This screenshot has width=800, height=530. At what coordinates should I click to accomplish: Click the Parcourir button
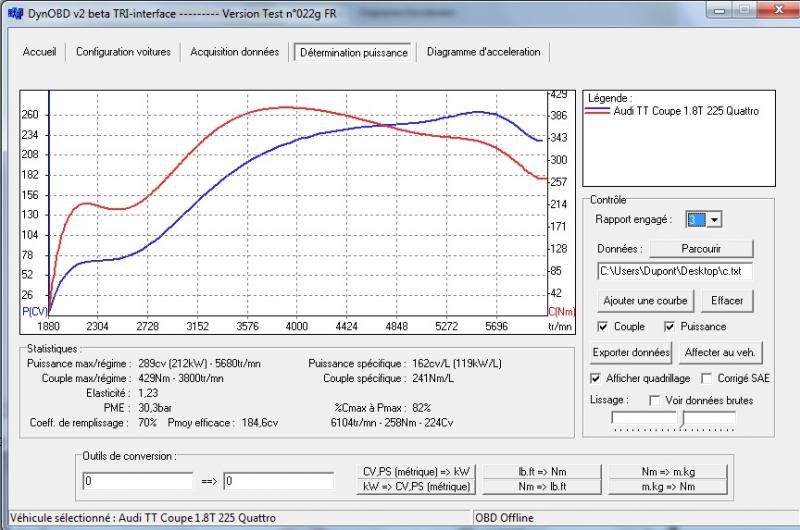click(701, 248)
